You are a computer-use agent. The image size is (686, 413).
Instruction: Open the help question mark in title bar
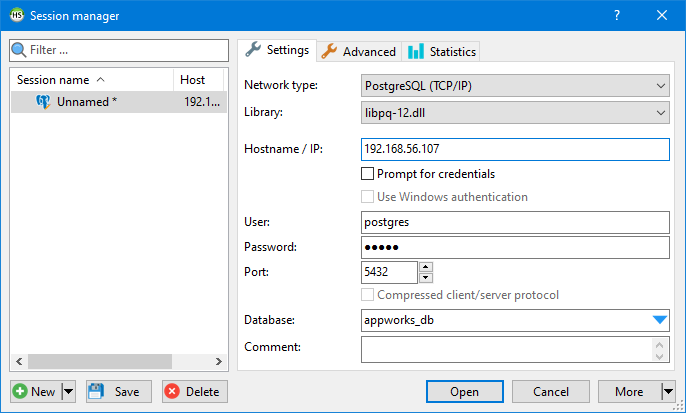[x=617, y=15]
